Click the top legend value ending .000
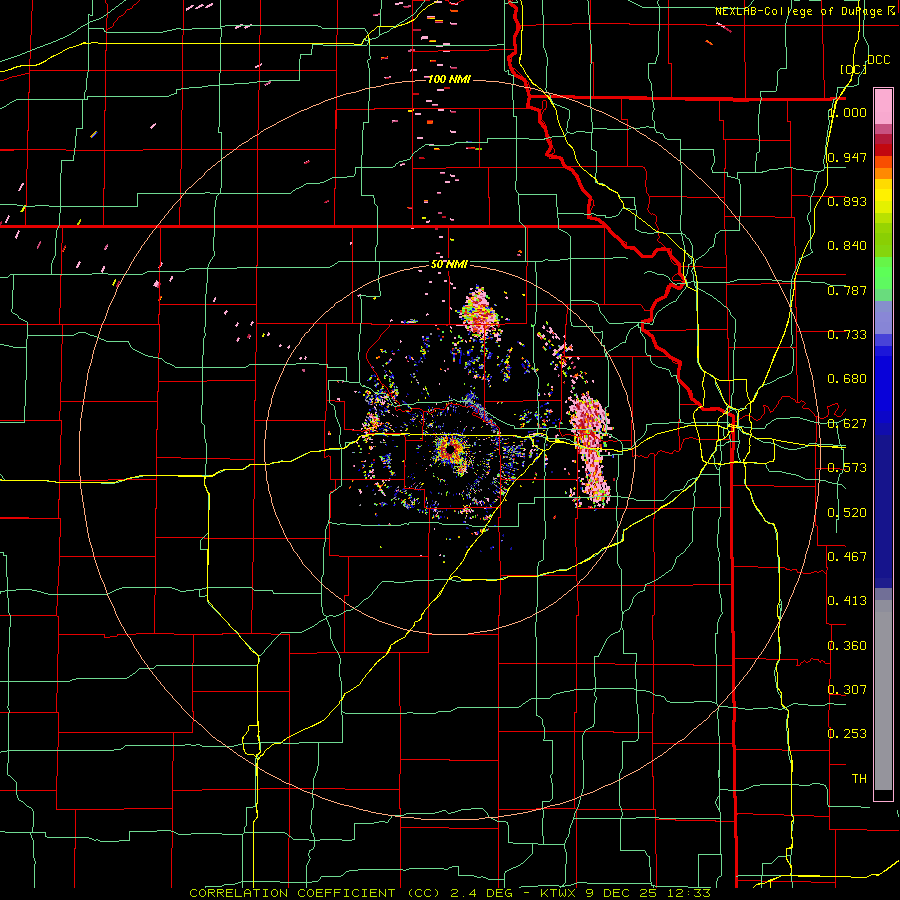This screenshot has width=900, height=900. tap(847, 113)
